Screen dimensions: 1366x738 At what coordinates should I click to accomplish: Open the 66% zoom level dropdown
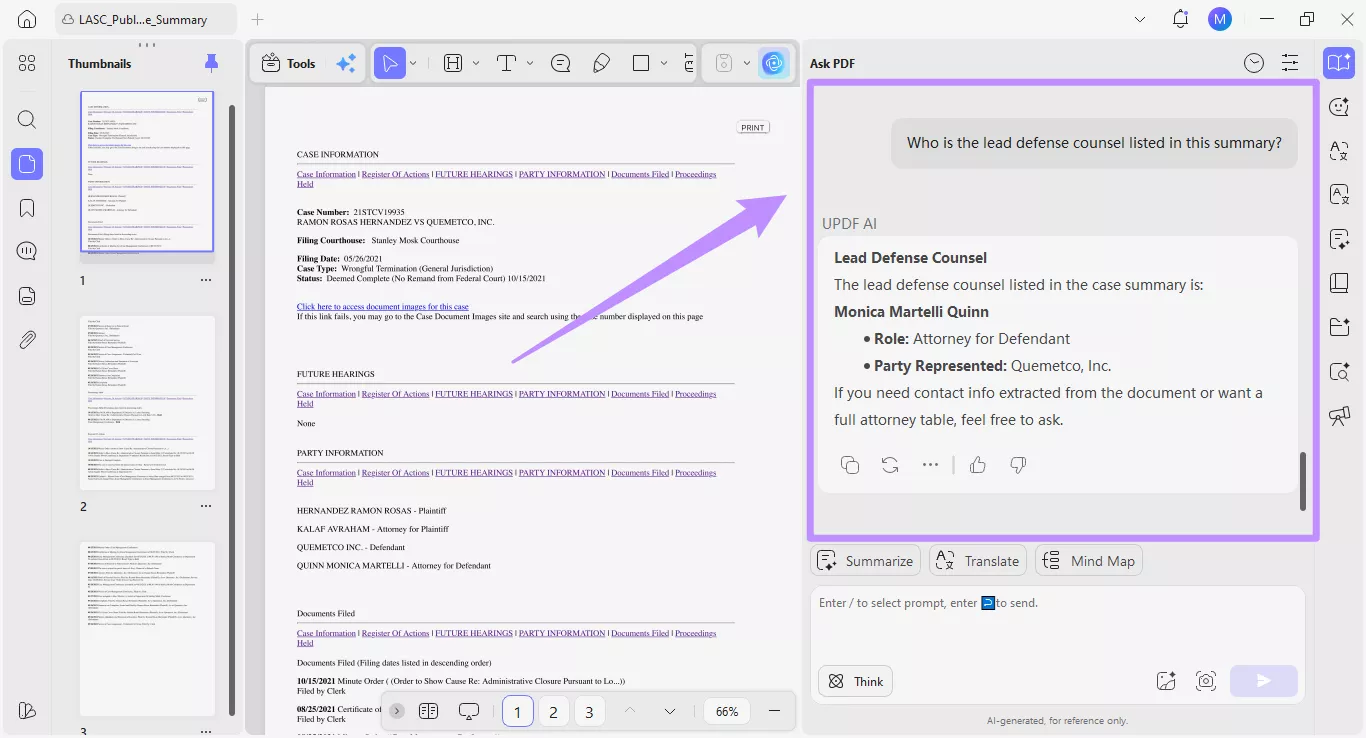click(x=727, y=711)
